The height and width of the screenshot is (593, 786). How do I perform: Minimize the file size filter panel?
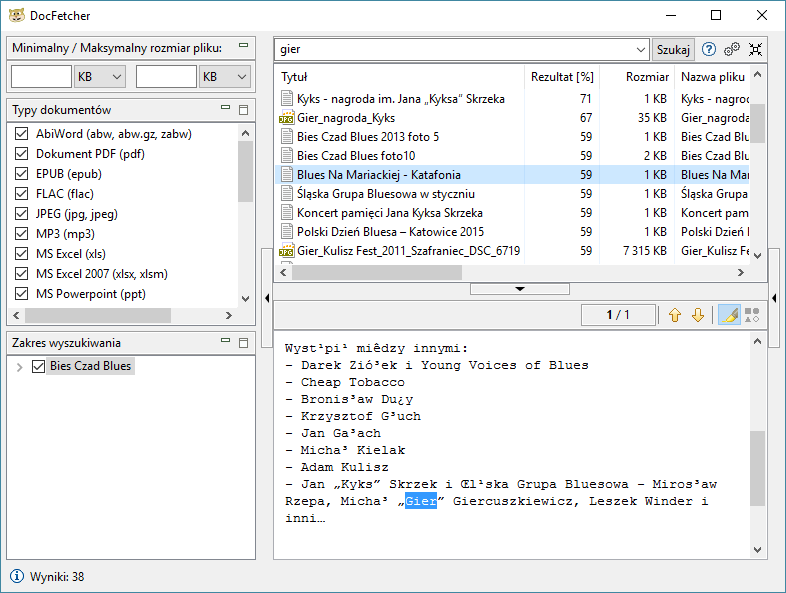(x=244, y=45)
